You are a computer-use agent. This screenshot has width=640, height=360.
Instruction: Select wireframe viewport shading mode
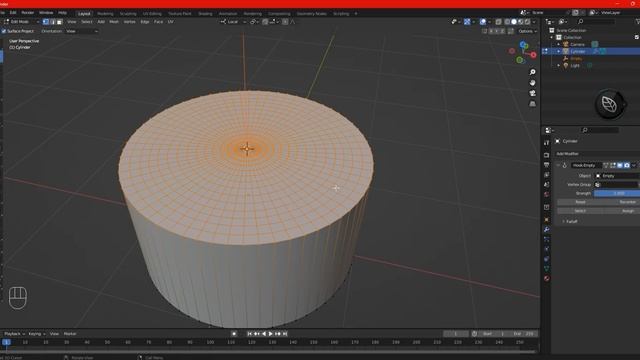pos(507,22)
